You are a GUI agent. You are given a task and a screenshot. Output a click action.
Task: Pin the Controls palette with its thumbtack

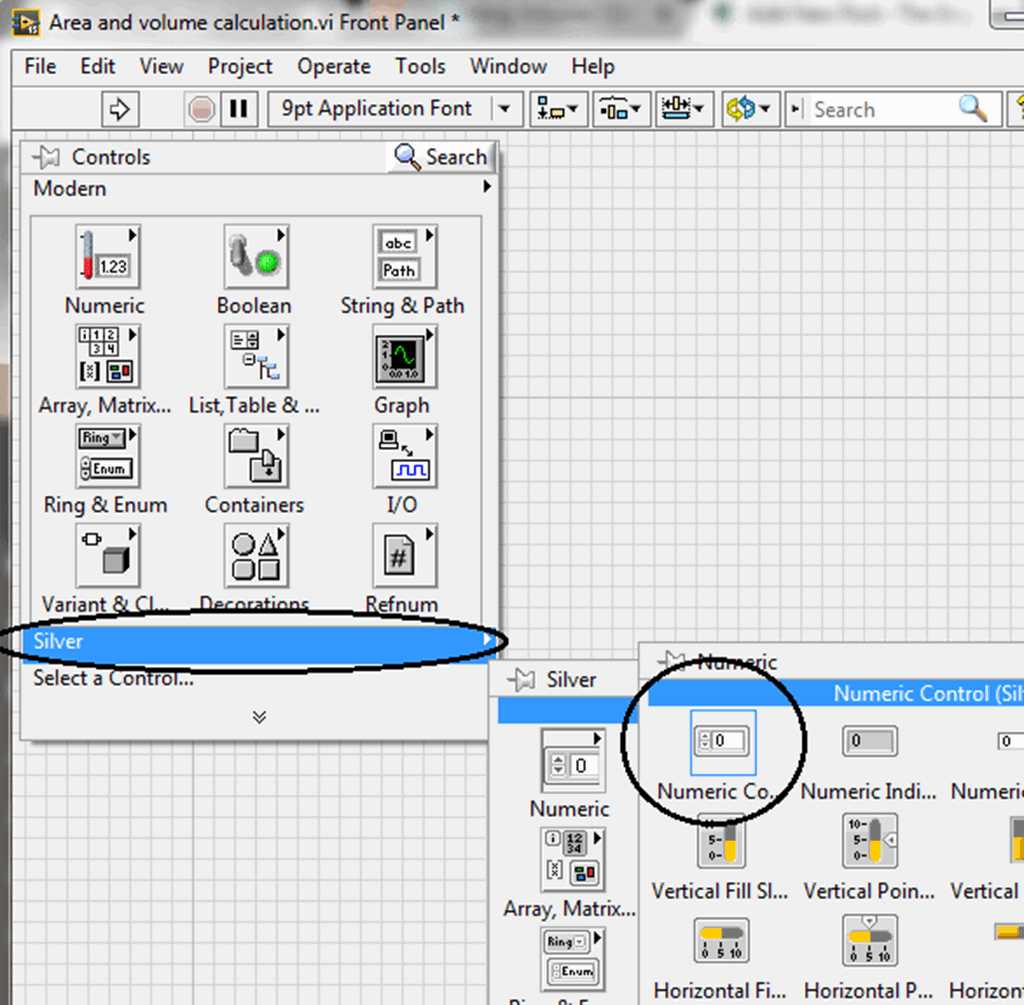click(x=43, y=157)
